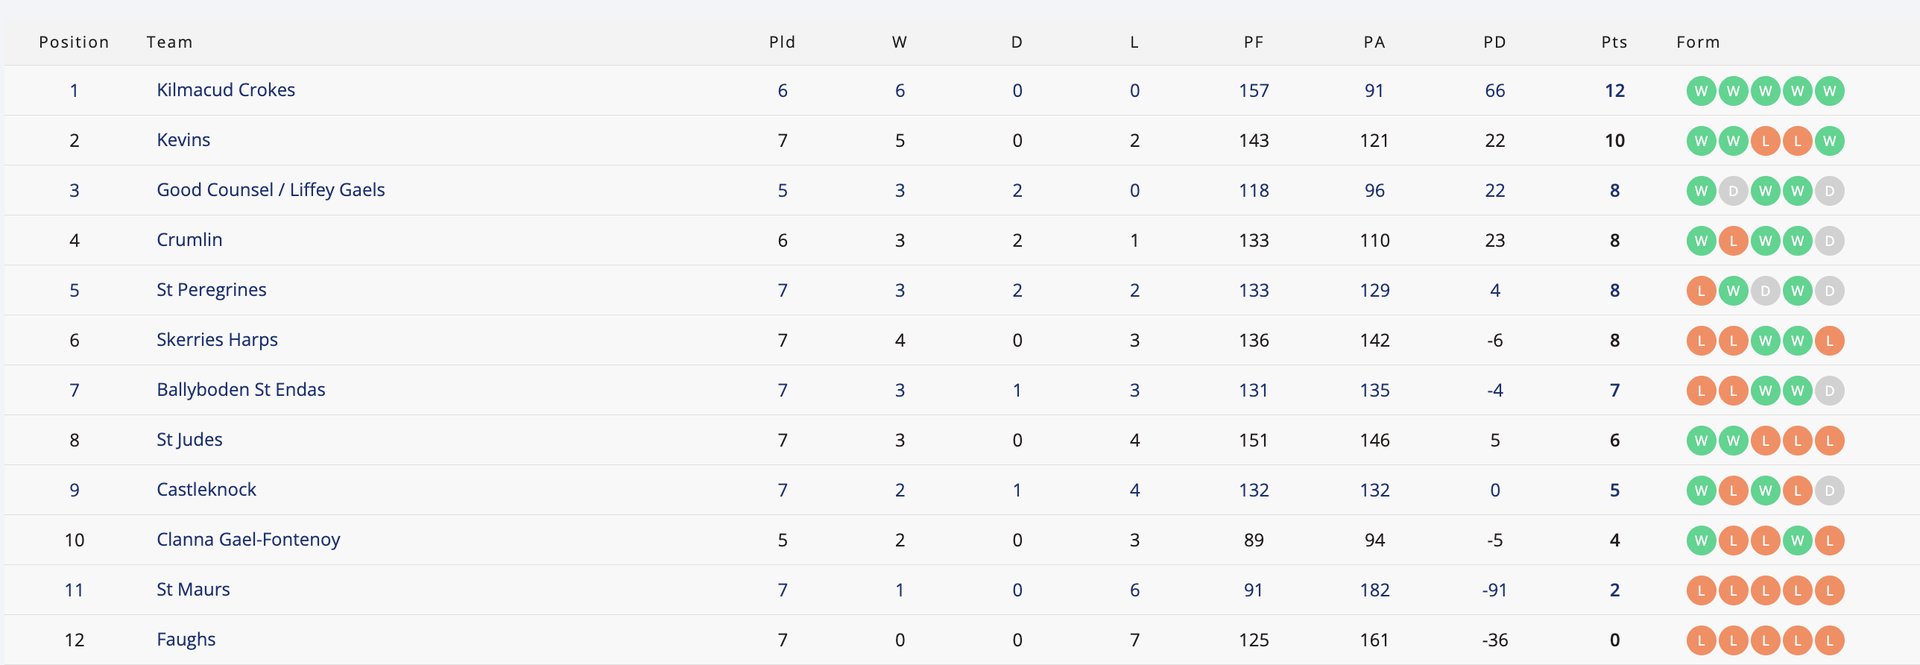Click Kevins' points total of 10
This screenshot has width=1920, height=665.
click(1614, 141)
